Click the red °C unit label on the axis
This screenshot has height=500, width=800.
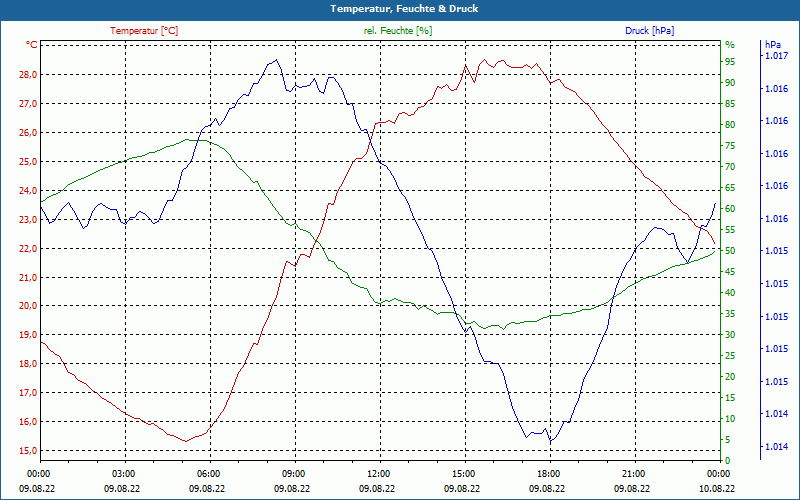click(32, 45)
